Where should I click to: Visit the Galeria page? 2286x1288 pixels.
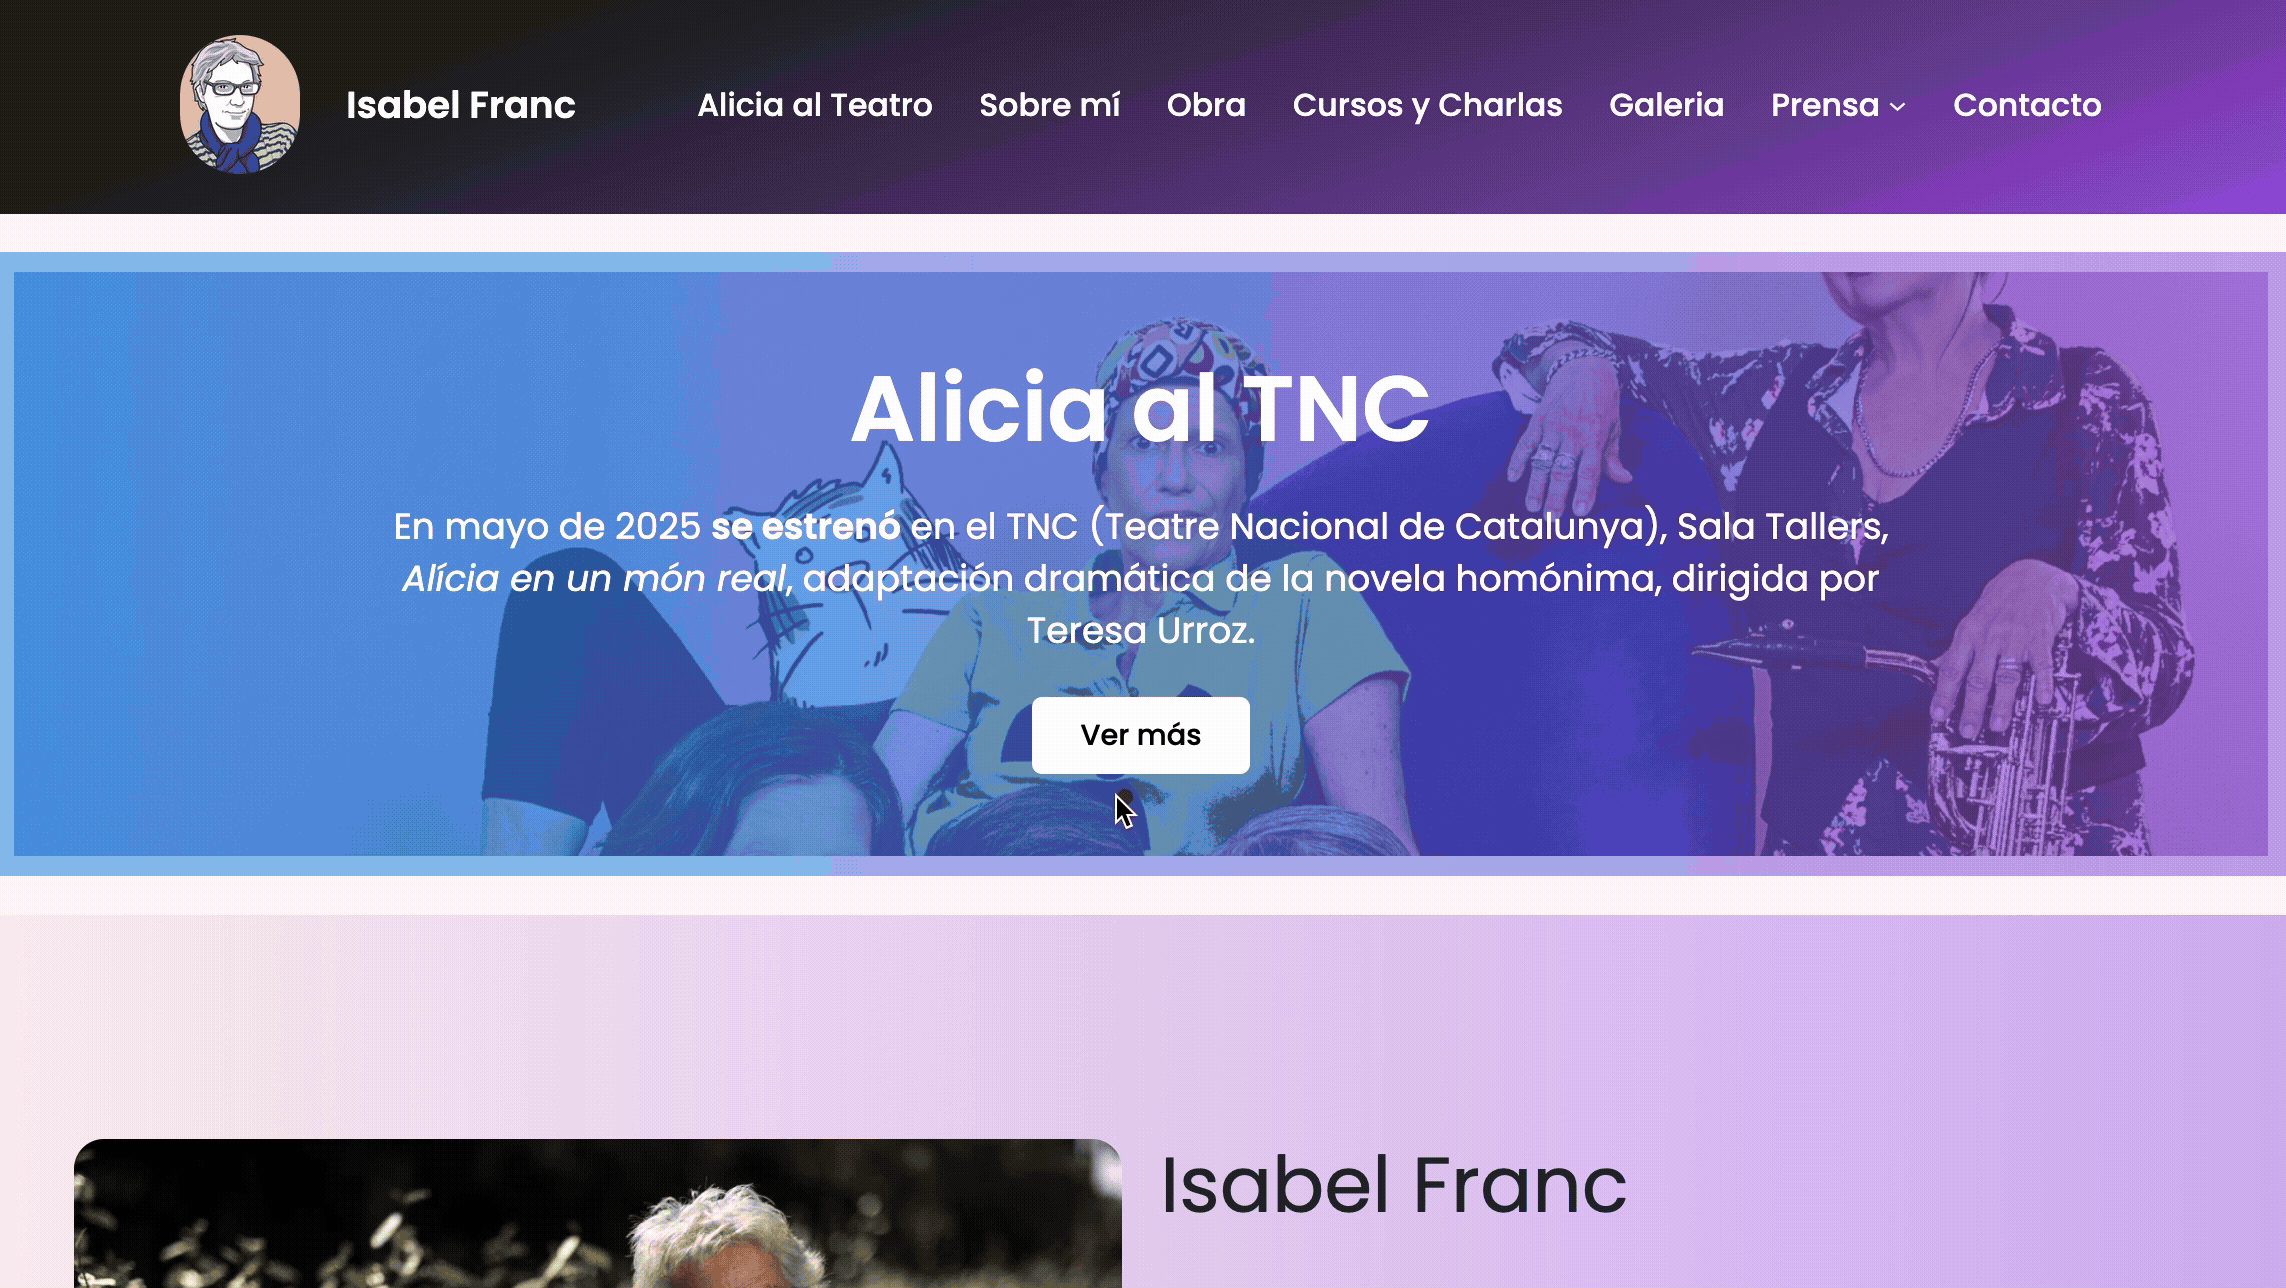coord(1666,105)
